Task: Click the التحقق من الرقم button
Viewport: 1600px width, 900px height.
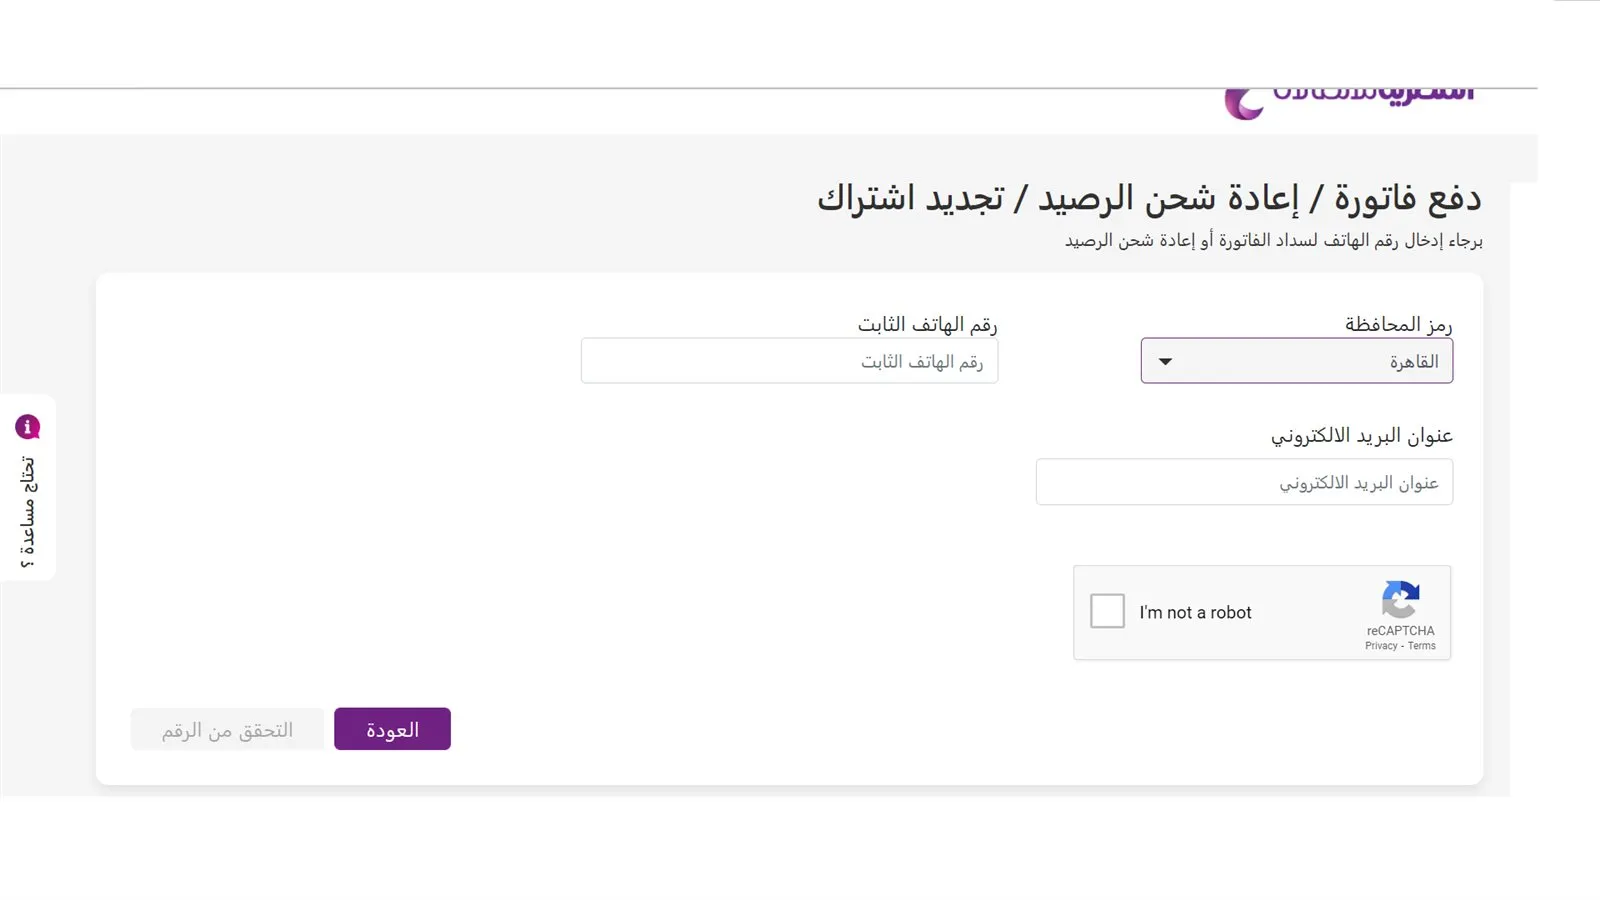Action: point(227,730)
